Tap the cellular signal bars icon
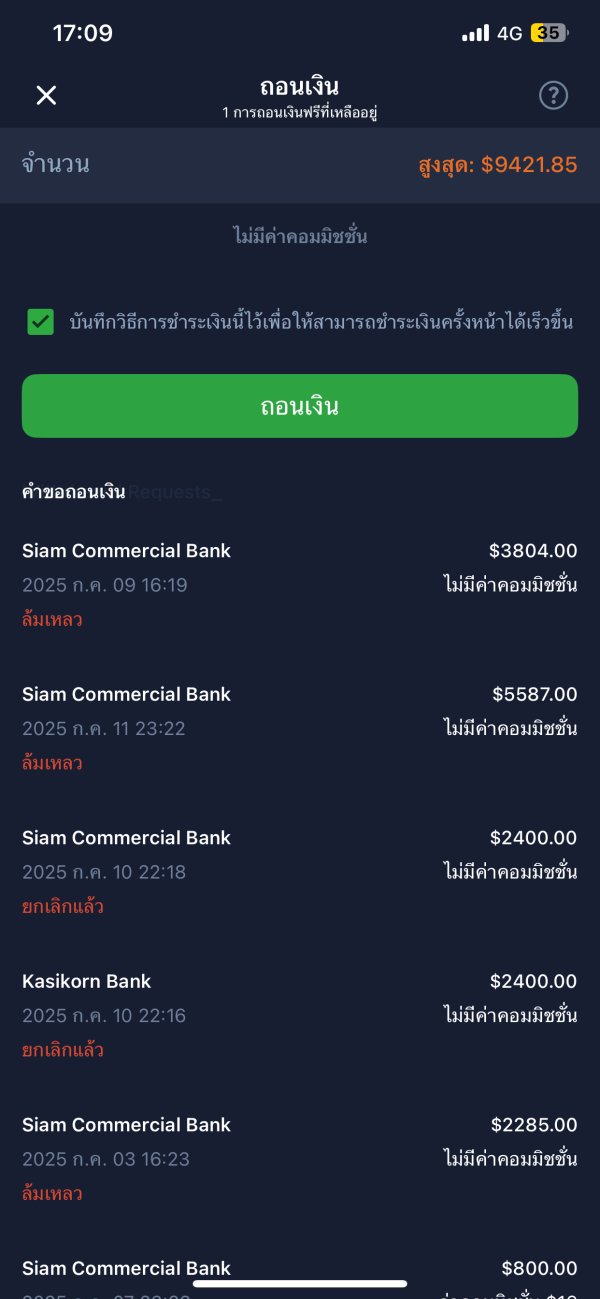Screen dimensions: 600x1299 475,33
